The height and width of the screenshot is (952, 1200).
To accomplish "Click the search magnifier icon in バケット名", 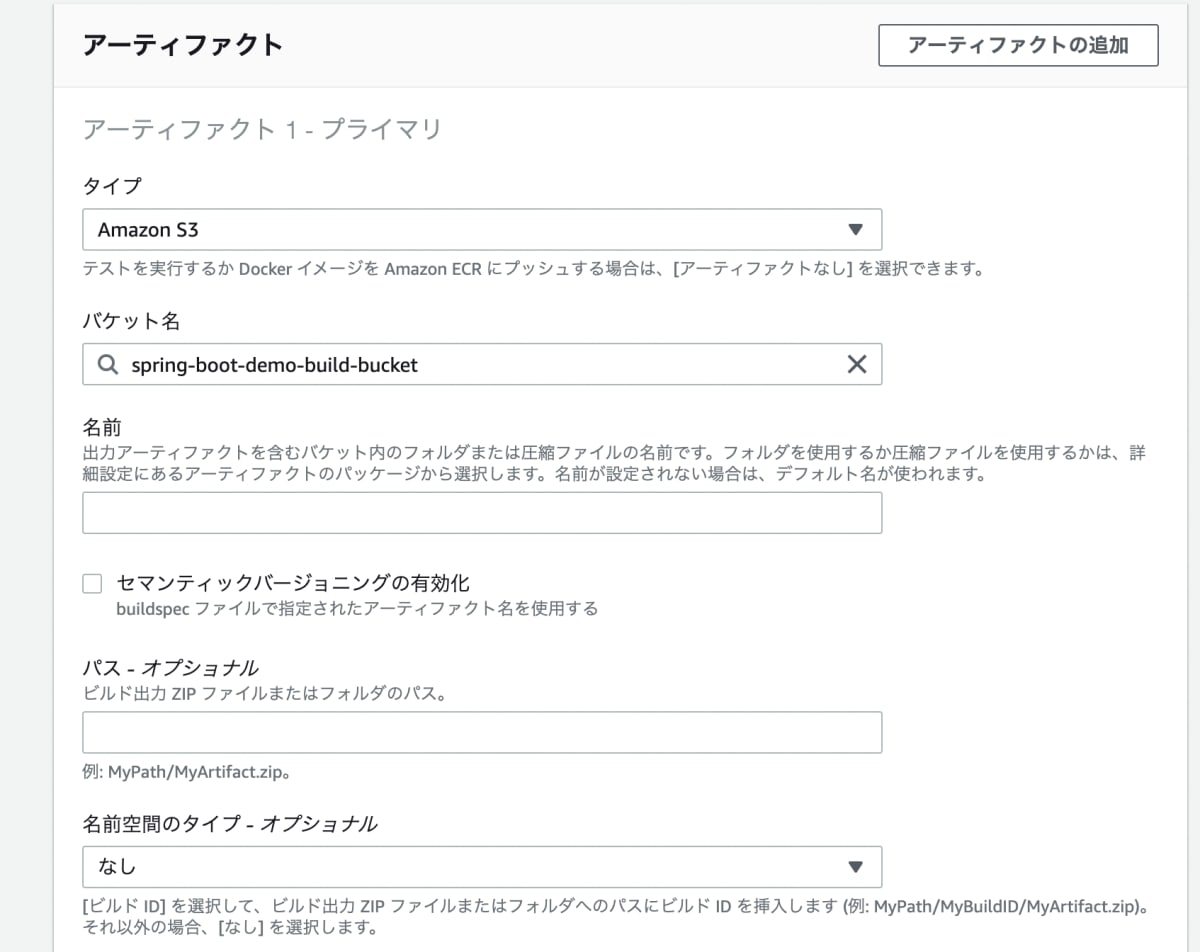I will pyautogui.click(x=108, y=364).
